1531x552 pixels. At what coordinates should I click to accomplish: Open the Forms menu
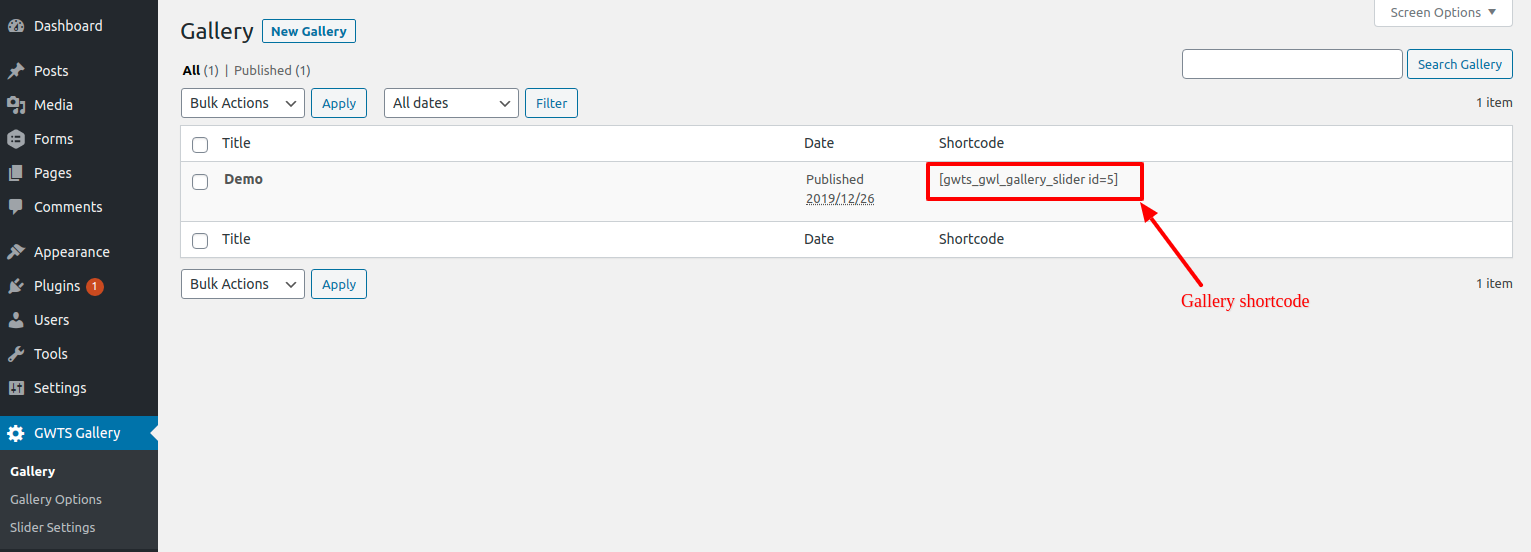click(x=79, y=139)
